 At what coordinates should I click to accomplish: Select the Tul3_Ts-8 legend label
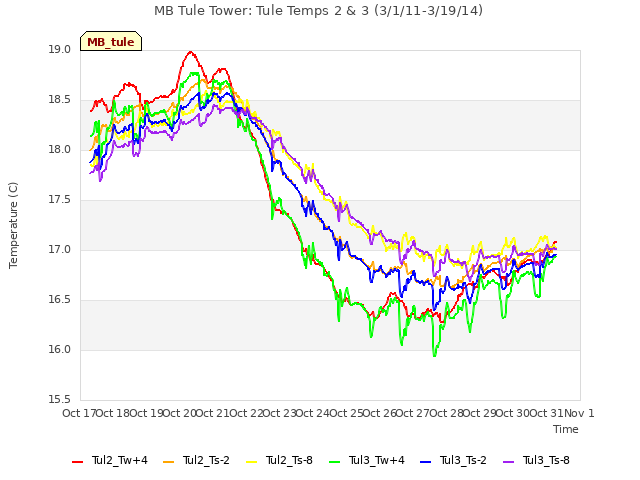pyautogui.click(x=546, y=460)
